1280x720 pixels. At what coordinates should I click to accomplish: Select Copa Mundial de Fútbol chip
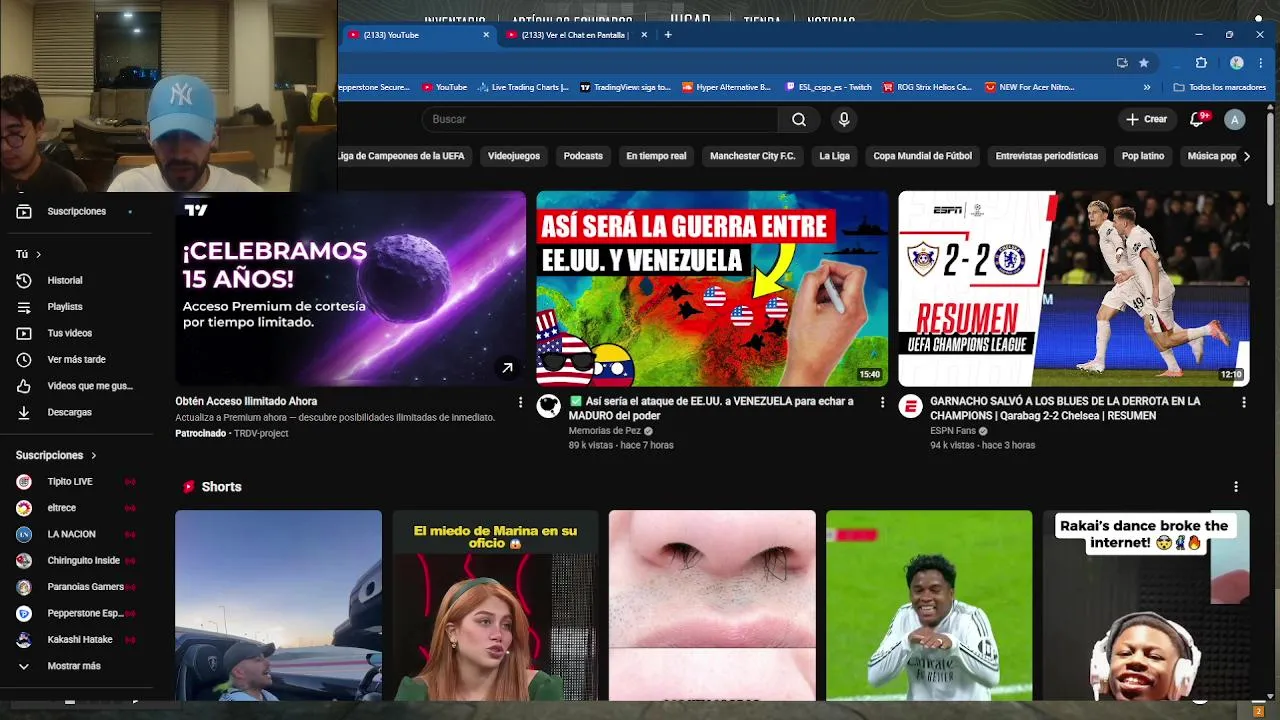pyautogui.click(x=922, y=156)
